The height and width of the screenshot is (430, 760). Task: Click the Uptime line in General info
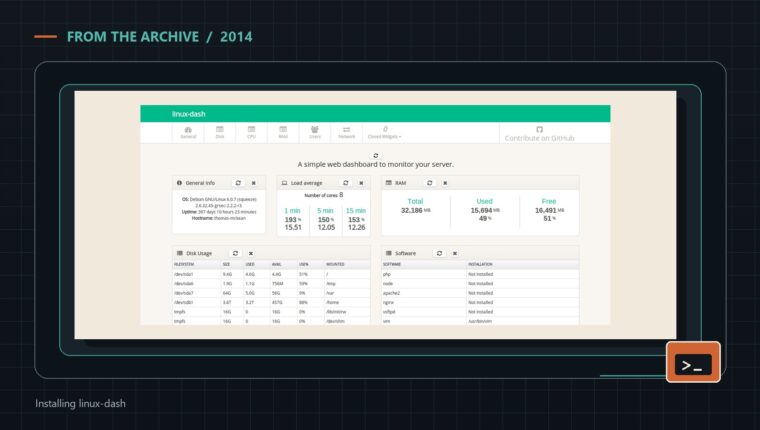[x=219, y=212]
